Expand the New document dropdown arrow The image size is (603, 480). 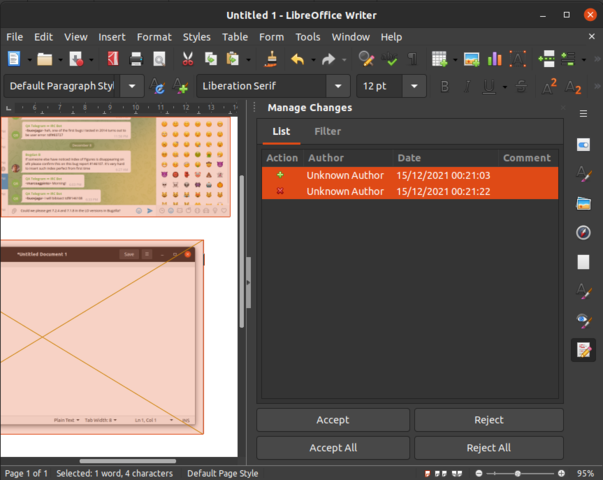[x=29, y=60]
